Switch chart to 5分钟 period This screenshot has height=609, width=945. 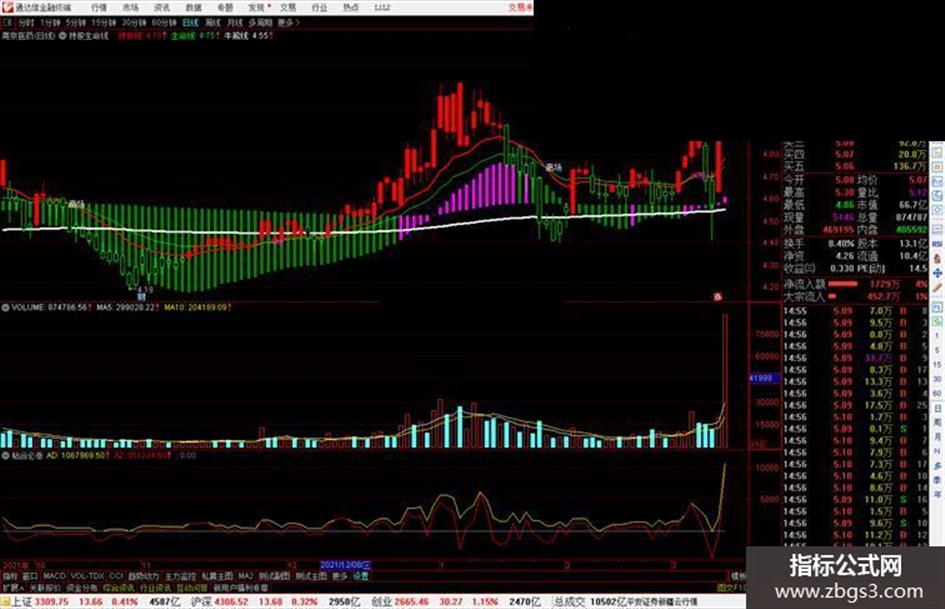pos(75,22)
